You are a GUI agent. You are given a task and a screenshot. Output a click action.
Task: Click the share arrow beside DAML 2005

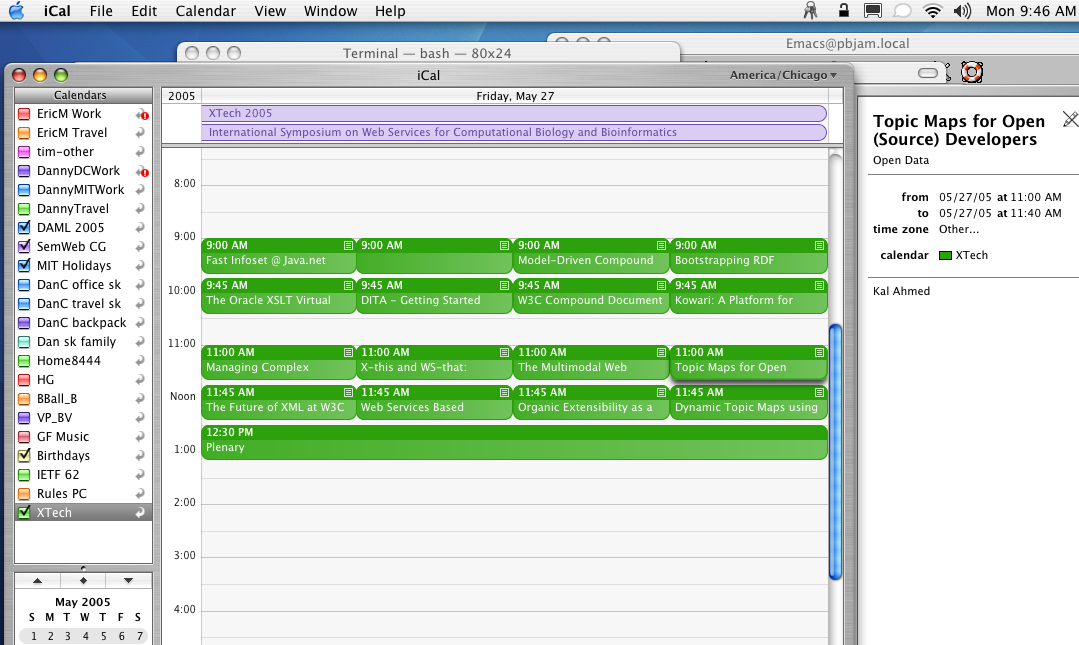(140, 228)
